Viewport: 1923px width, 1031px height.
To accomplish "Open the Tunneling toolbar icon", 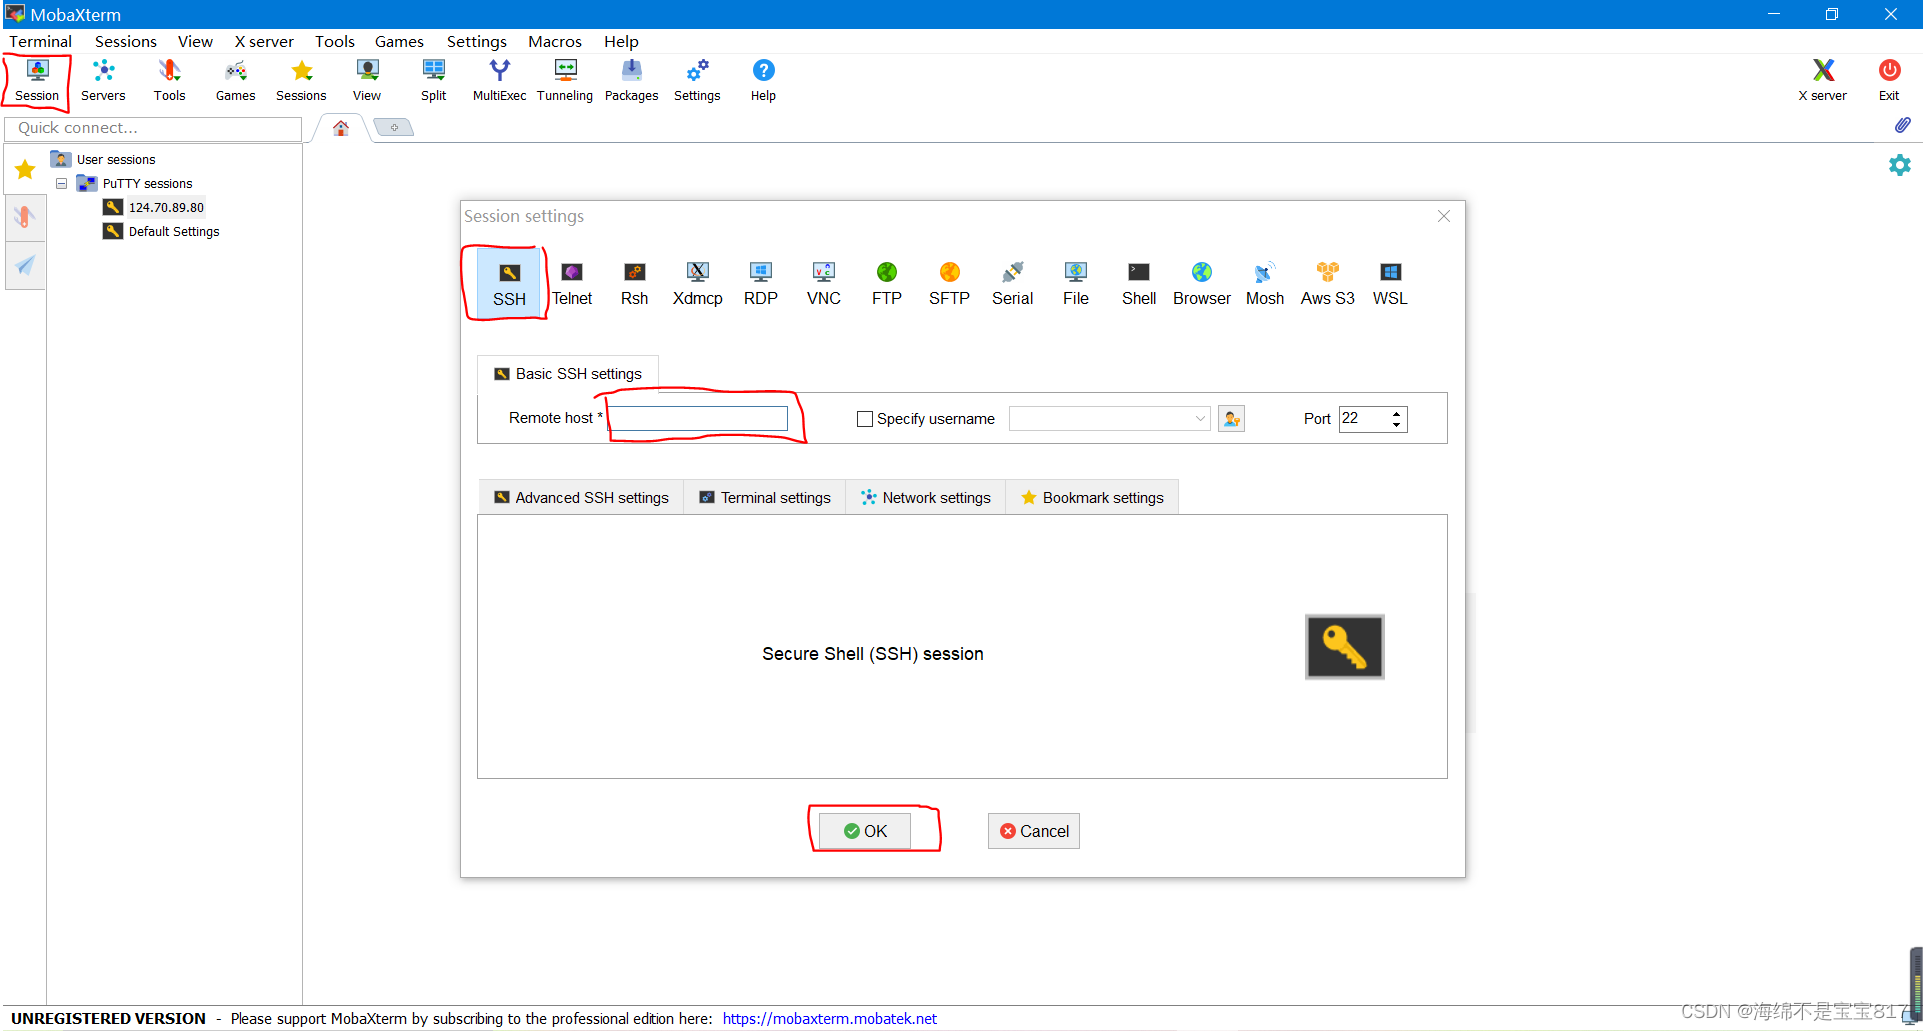I will [x=565, y=80].
